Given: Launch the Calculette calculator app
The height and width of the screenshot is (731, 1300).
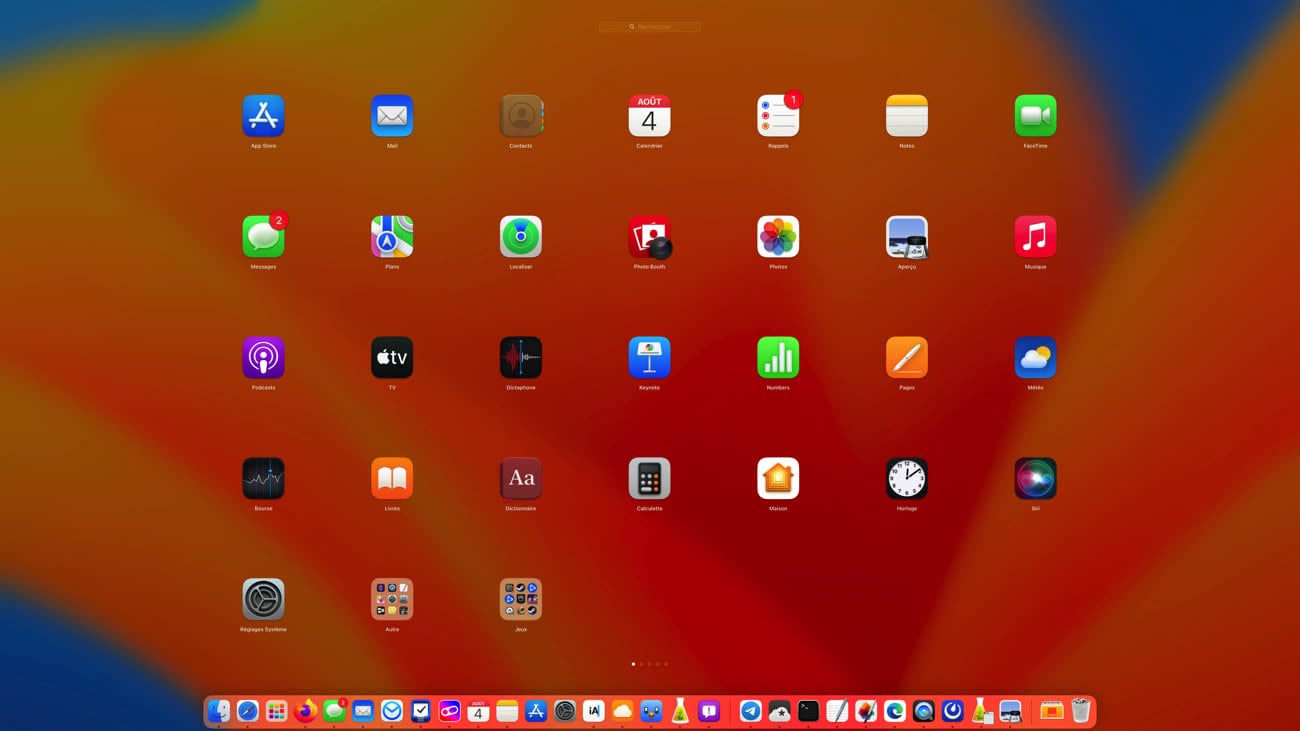Looking at the screenshot, I should coord(649,479).
